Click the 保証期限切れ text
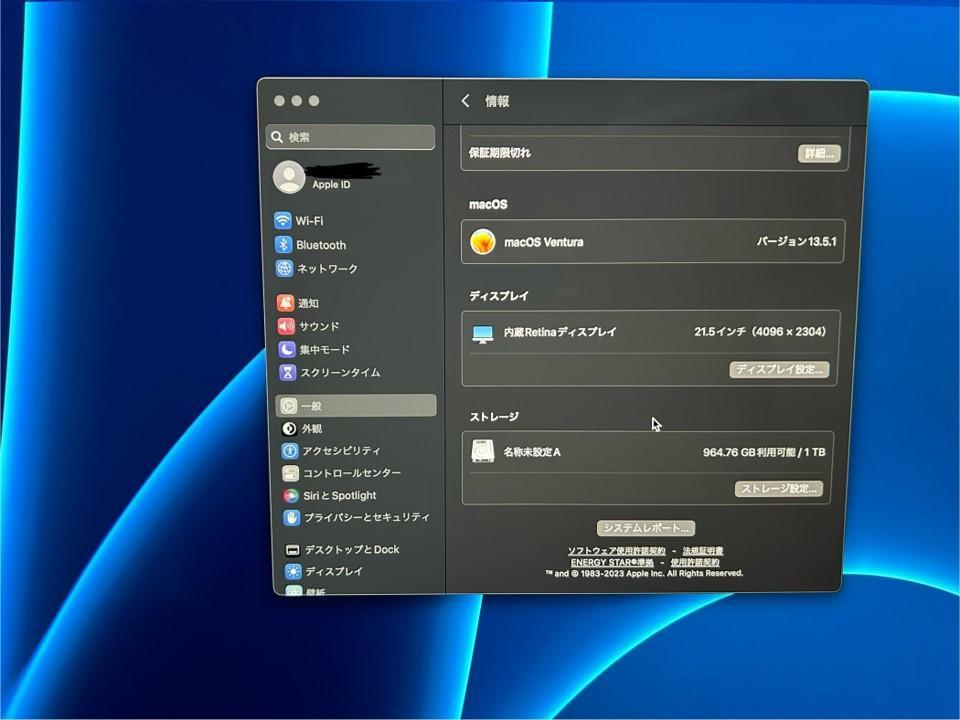The height and width of the screenshot is (720, 960). tap(500, 153)
